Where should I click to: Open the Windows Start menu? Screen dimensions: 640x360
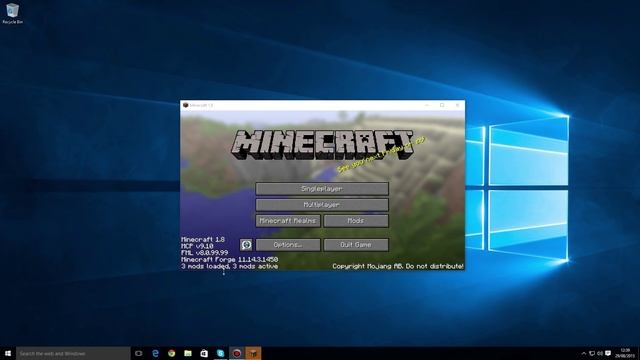click(x=8, y=353)
